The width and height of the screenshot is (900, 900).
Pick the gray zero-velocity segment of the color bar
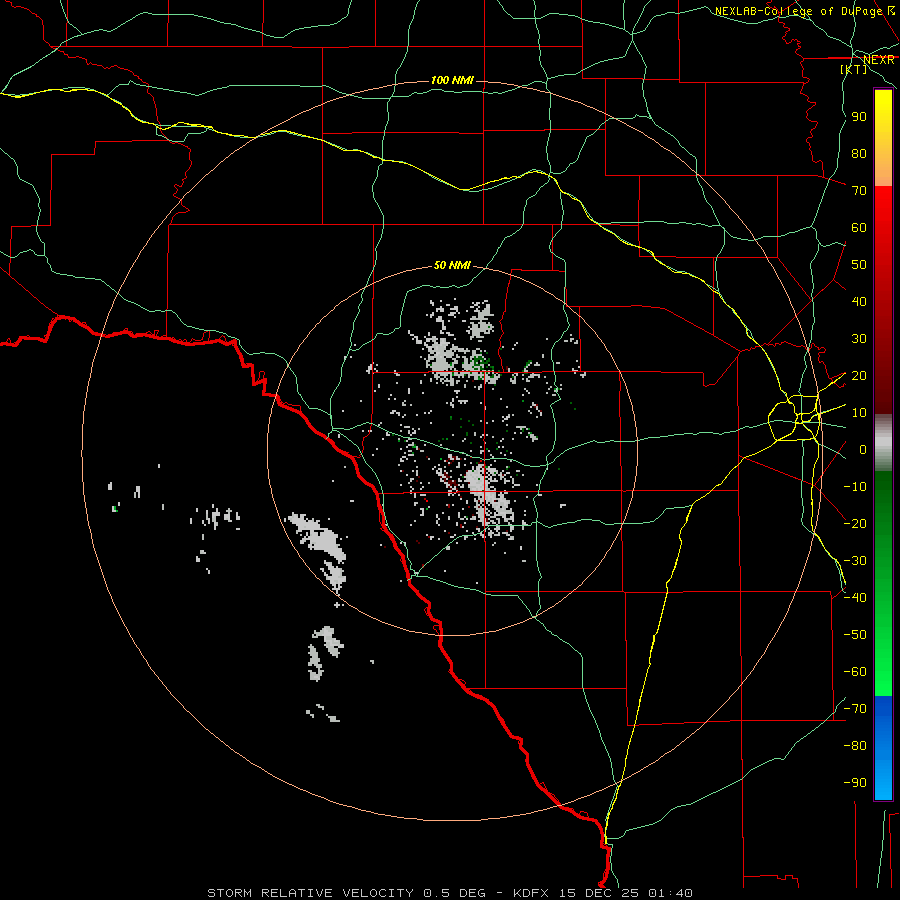point(883,443)
